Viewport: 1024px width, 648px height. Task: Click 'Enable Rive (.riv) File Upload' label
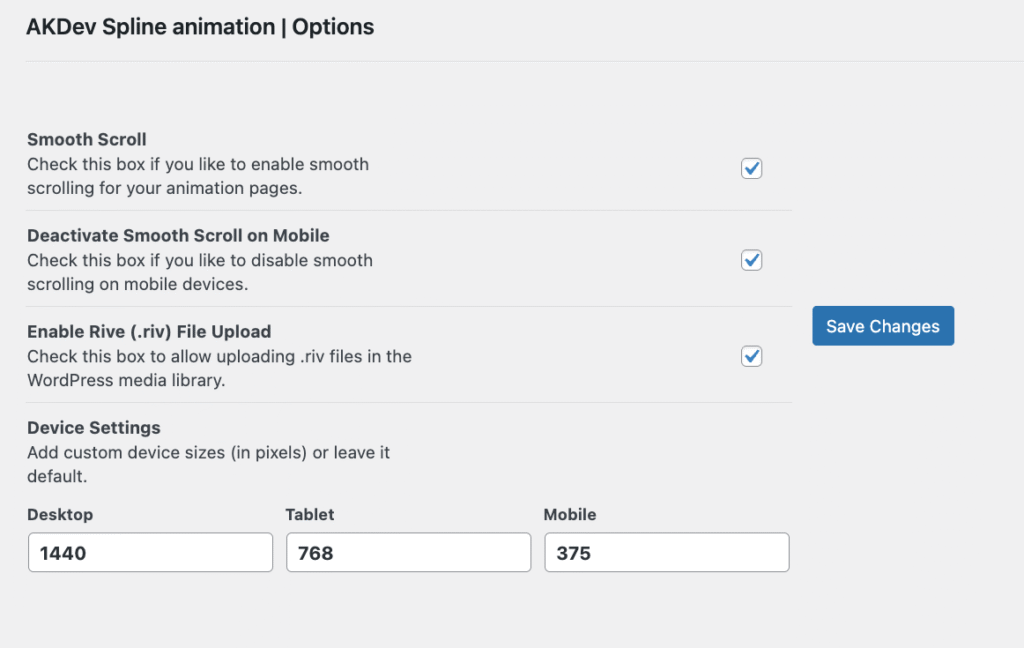[149, 331]
